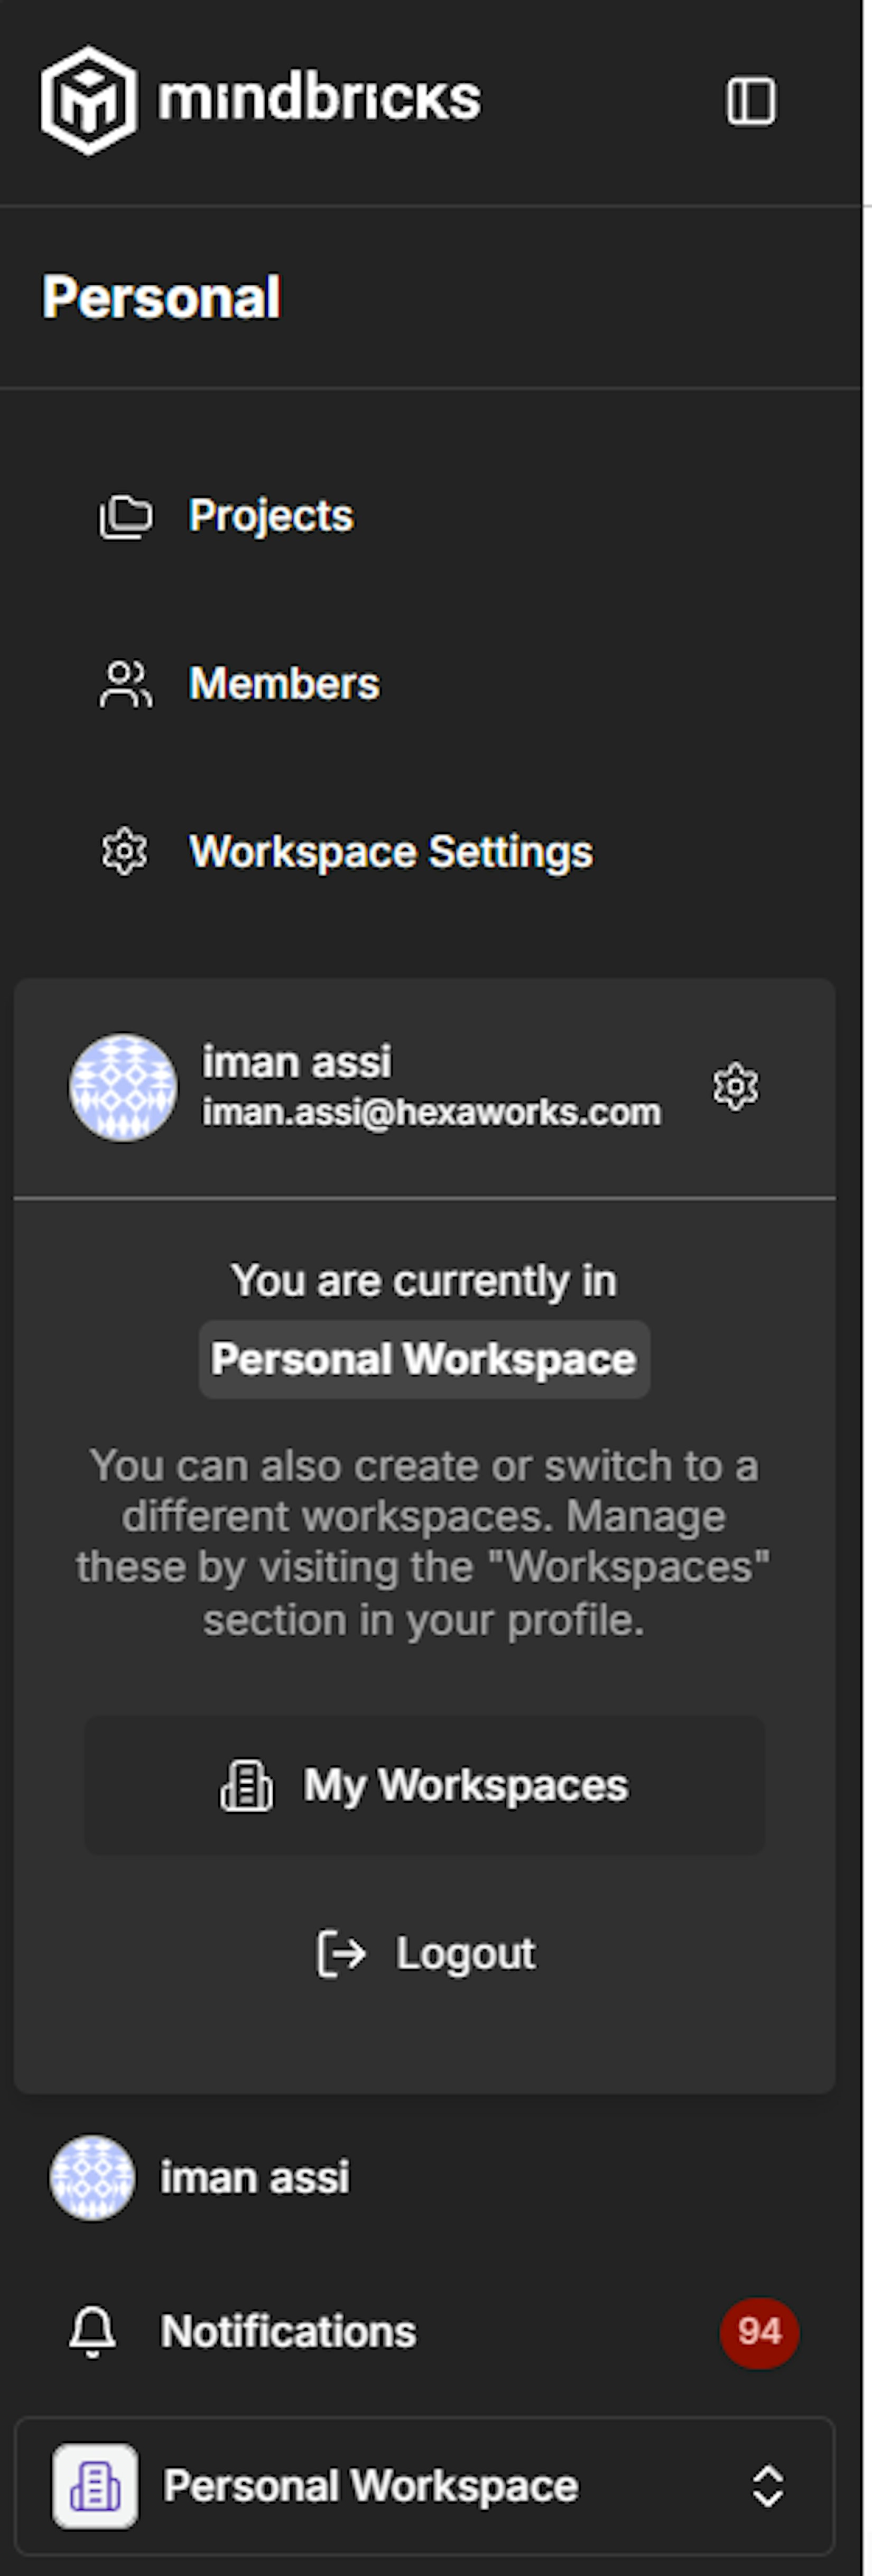Open profile settings gear beside email
This screenshot has height=2576, width=872.
click(735, 1087)
